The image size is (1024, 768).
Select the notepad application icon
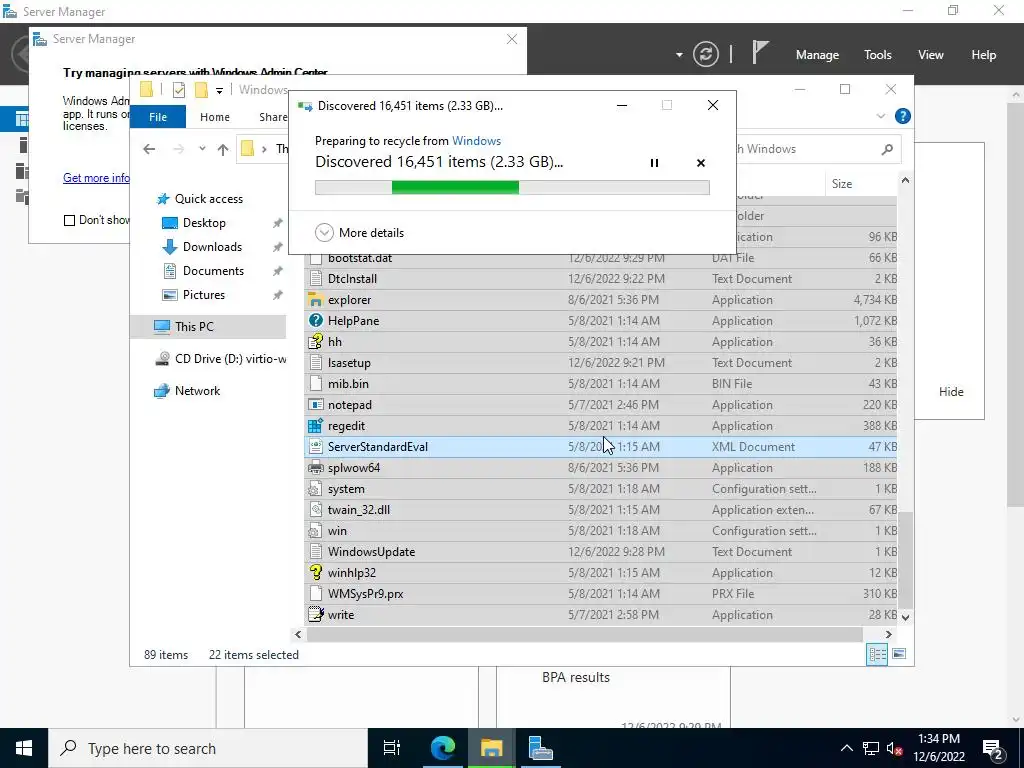pos(315,405)
